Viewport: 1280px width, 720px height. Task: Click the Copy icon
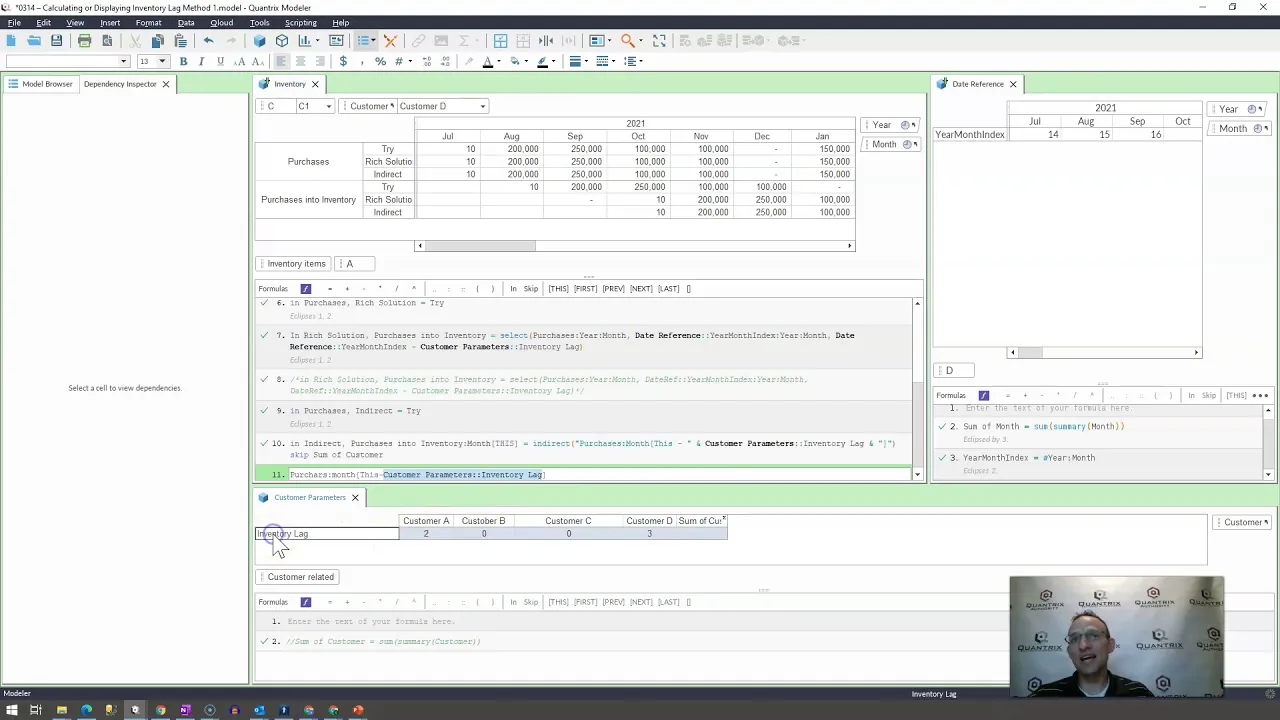(158, 41)
